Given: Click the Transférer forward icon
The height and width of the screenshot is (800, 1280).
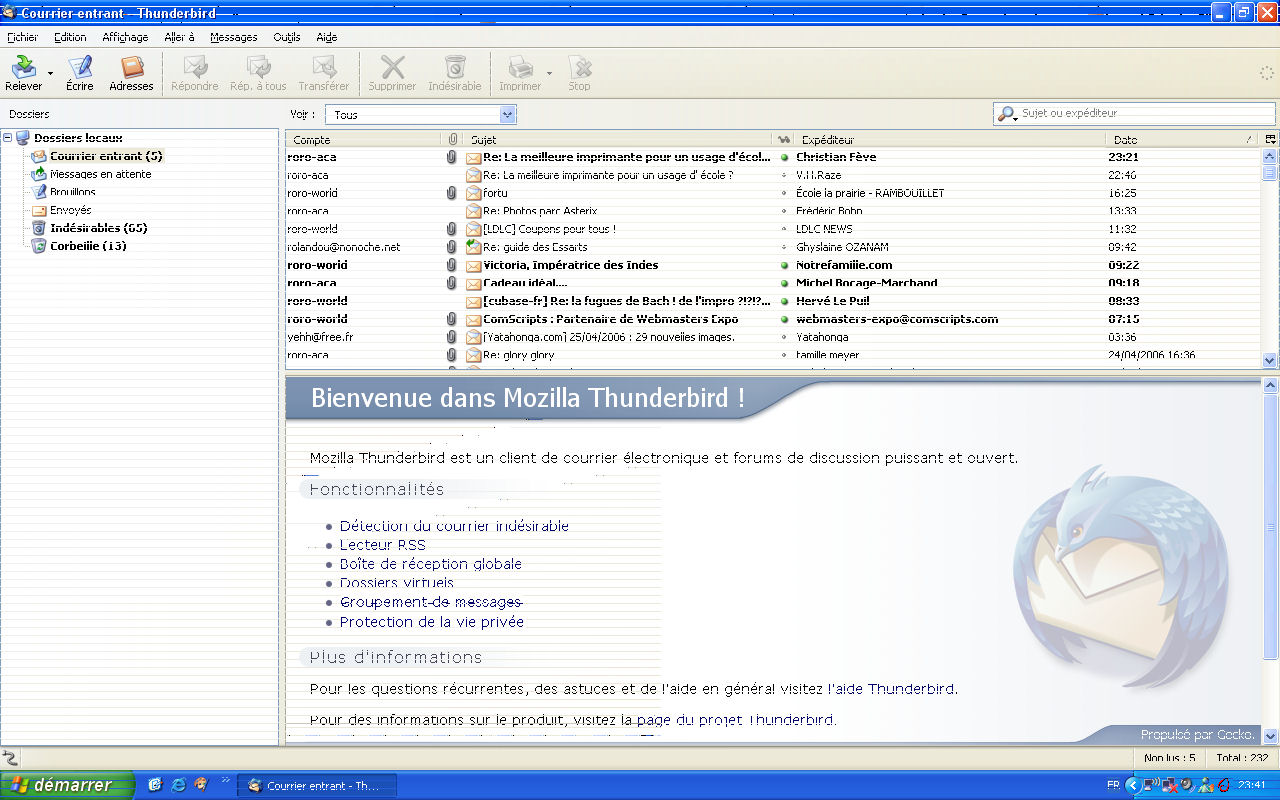Looking at the screenshot, I should (323, 68).
